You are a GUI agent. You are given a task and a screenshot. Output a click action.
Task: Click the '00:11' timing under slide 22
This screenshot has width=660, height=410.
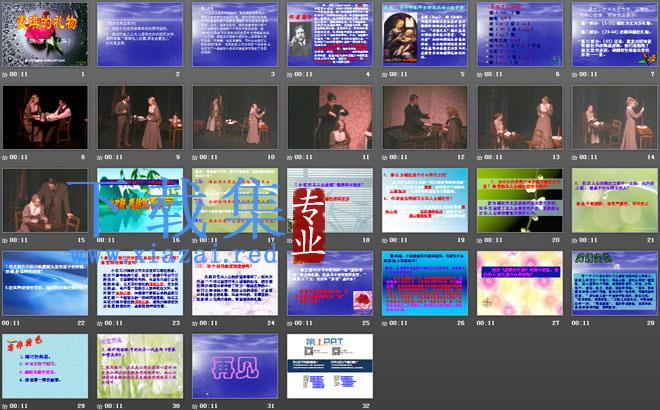coord(11,323)
